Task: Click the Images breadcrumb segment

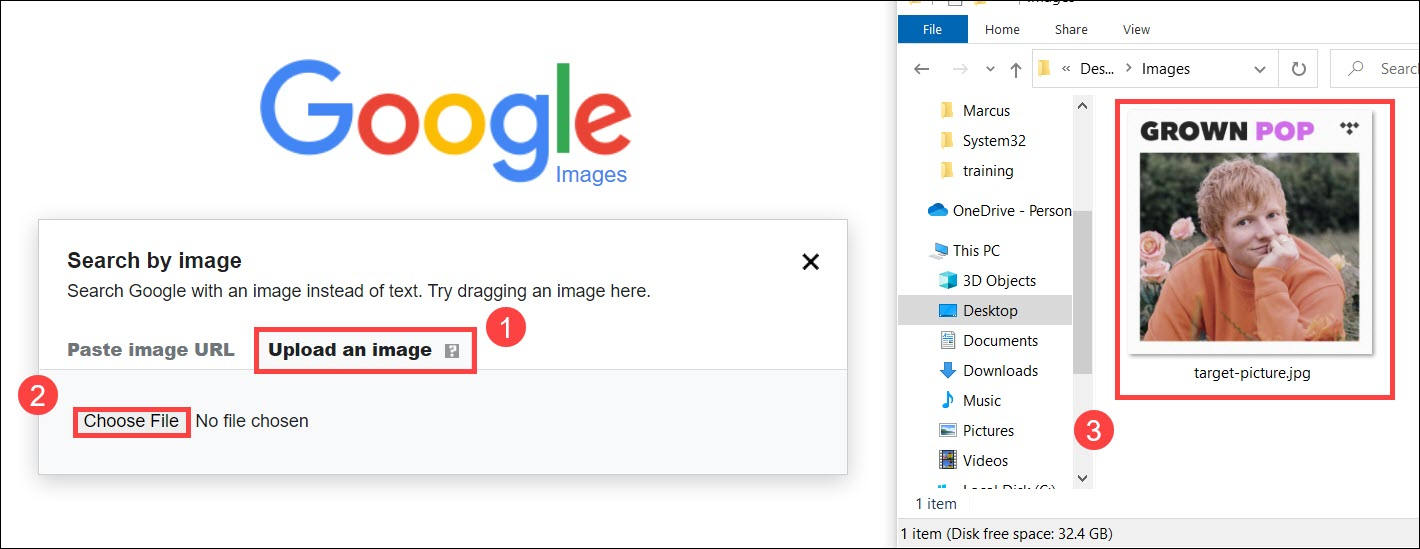Action: point(1166,69)
